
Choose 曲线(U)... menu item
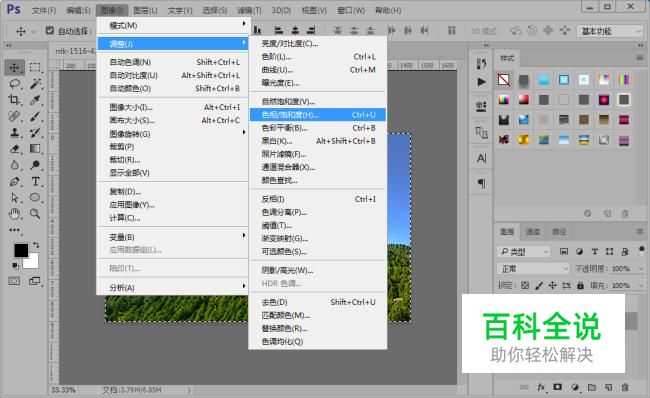(x=318, y=70)
